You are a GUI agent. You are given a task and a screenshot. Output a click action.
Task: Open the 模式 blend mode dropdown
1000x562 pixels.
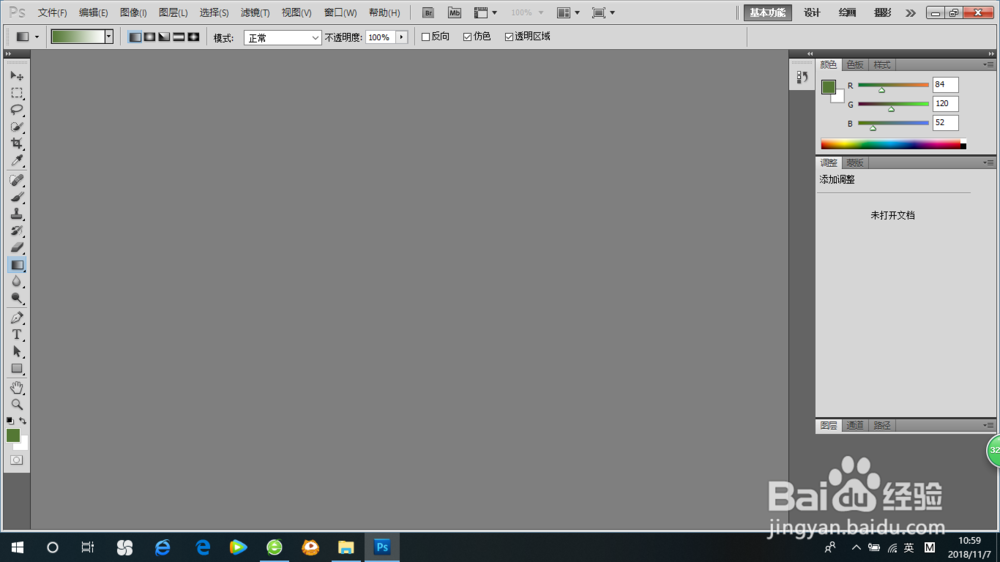click(x=283, y=38)
